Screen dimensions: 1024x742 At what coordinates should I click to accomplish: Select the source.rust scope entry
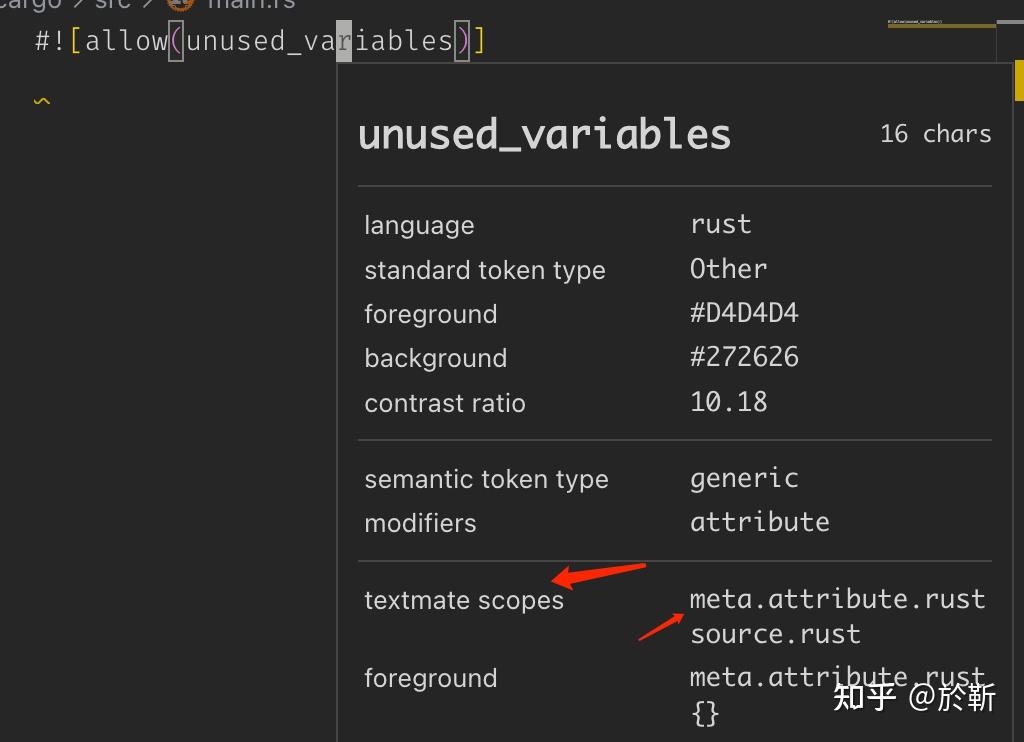click(775, 633)
